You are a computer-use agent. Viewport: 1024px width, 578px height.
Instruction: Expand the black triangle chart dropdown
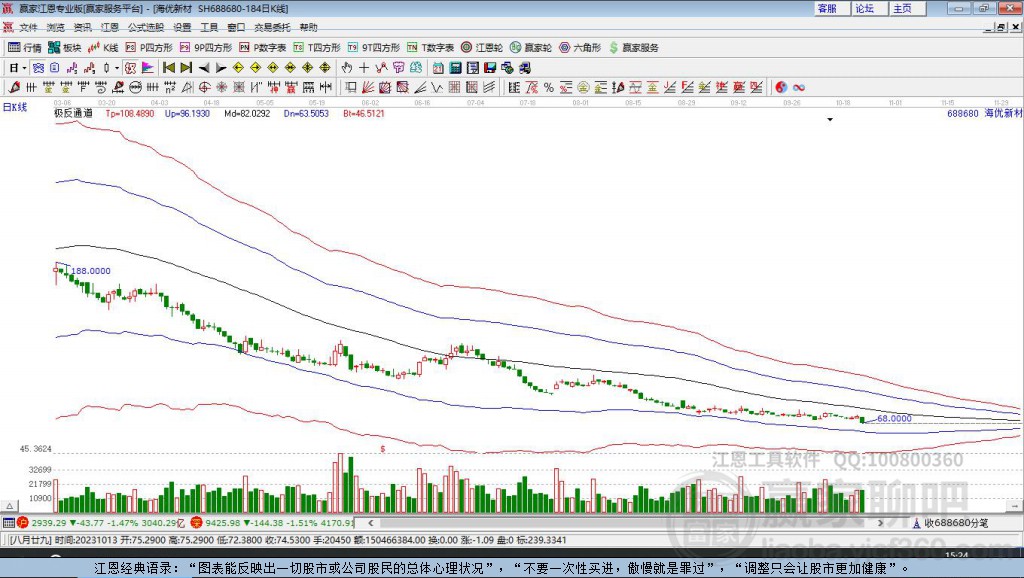(830, 119)
